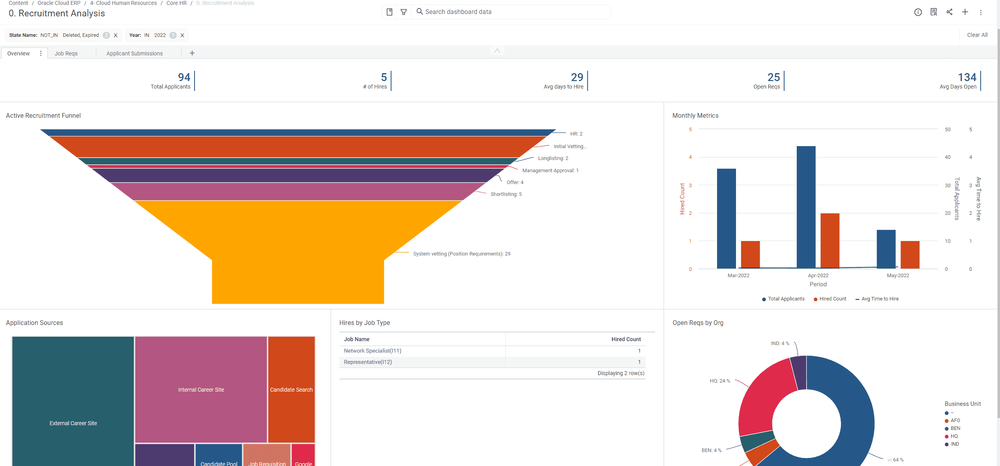This screenshot has height=466, width=1000.
Task: Remove the State Name filter chip
Action: pyautogui.click(x=115, y=36)
